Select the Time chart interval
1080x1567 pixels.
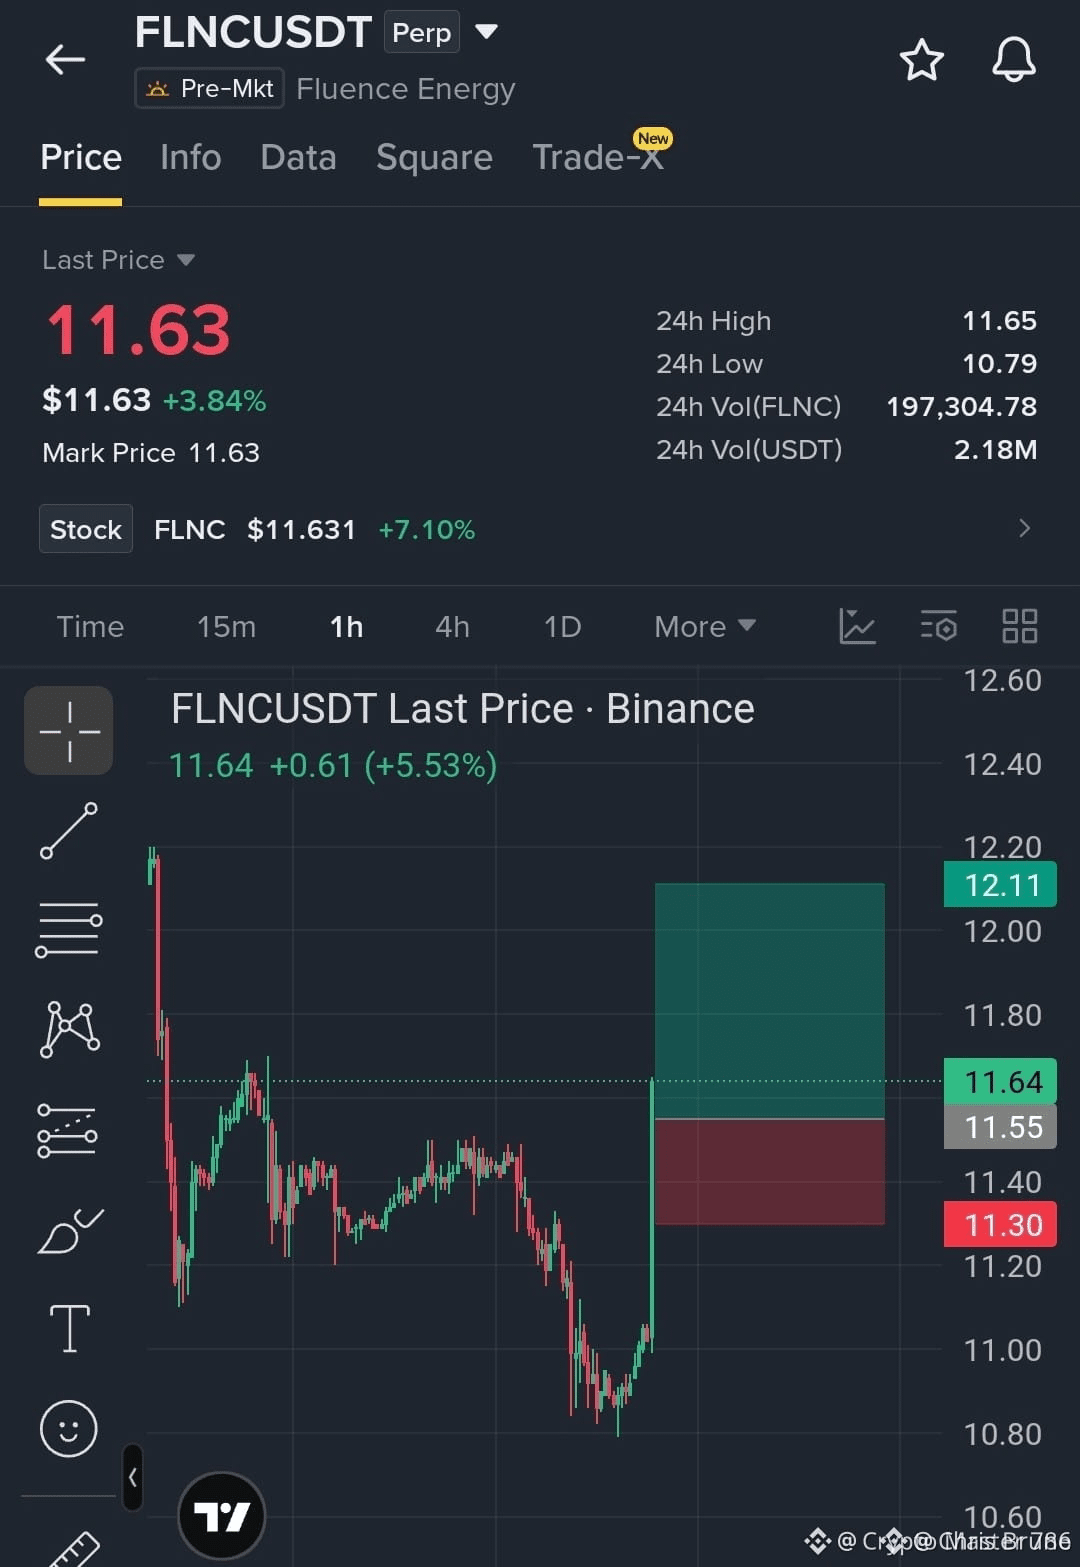point(90,627)
